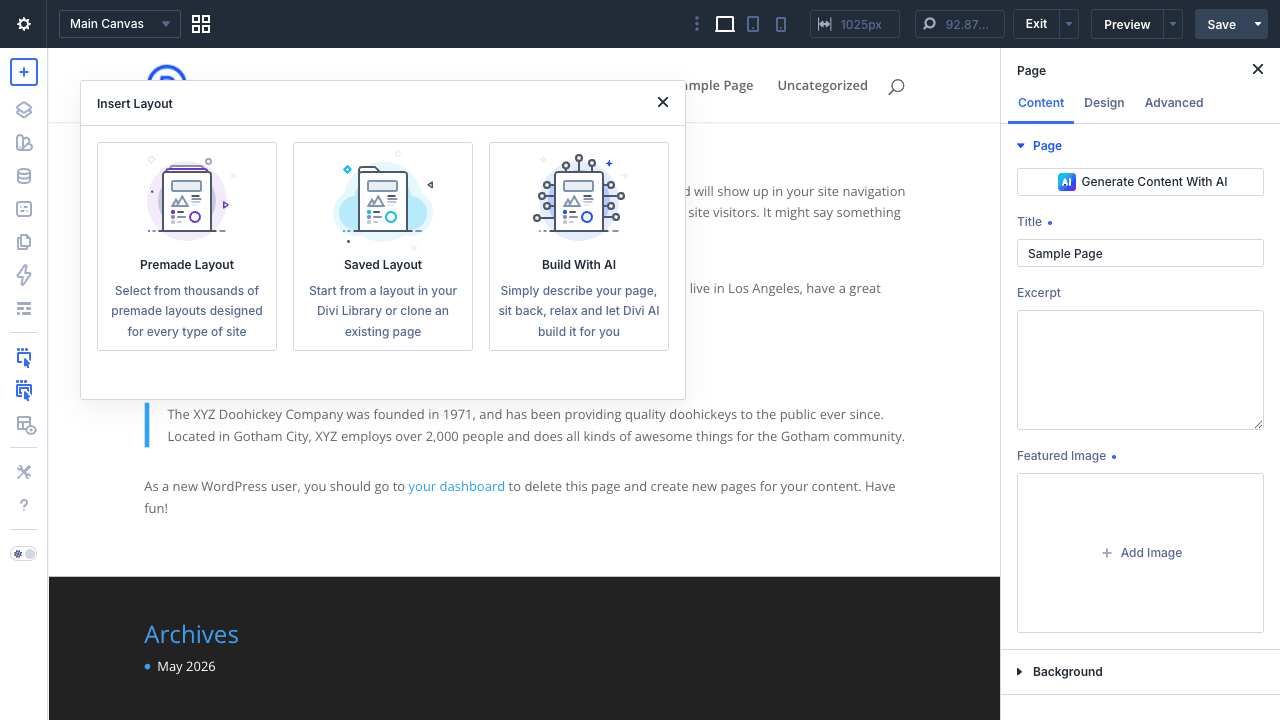Follow the 'your dashboard' link
The height and width of the screenshot is (720, 1280).
(x=456, y=487)
